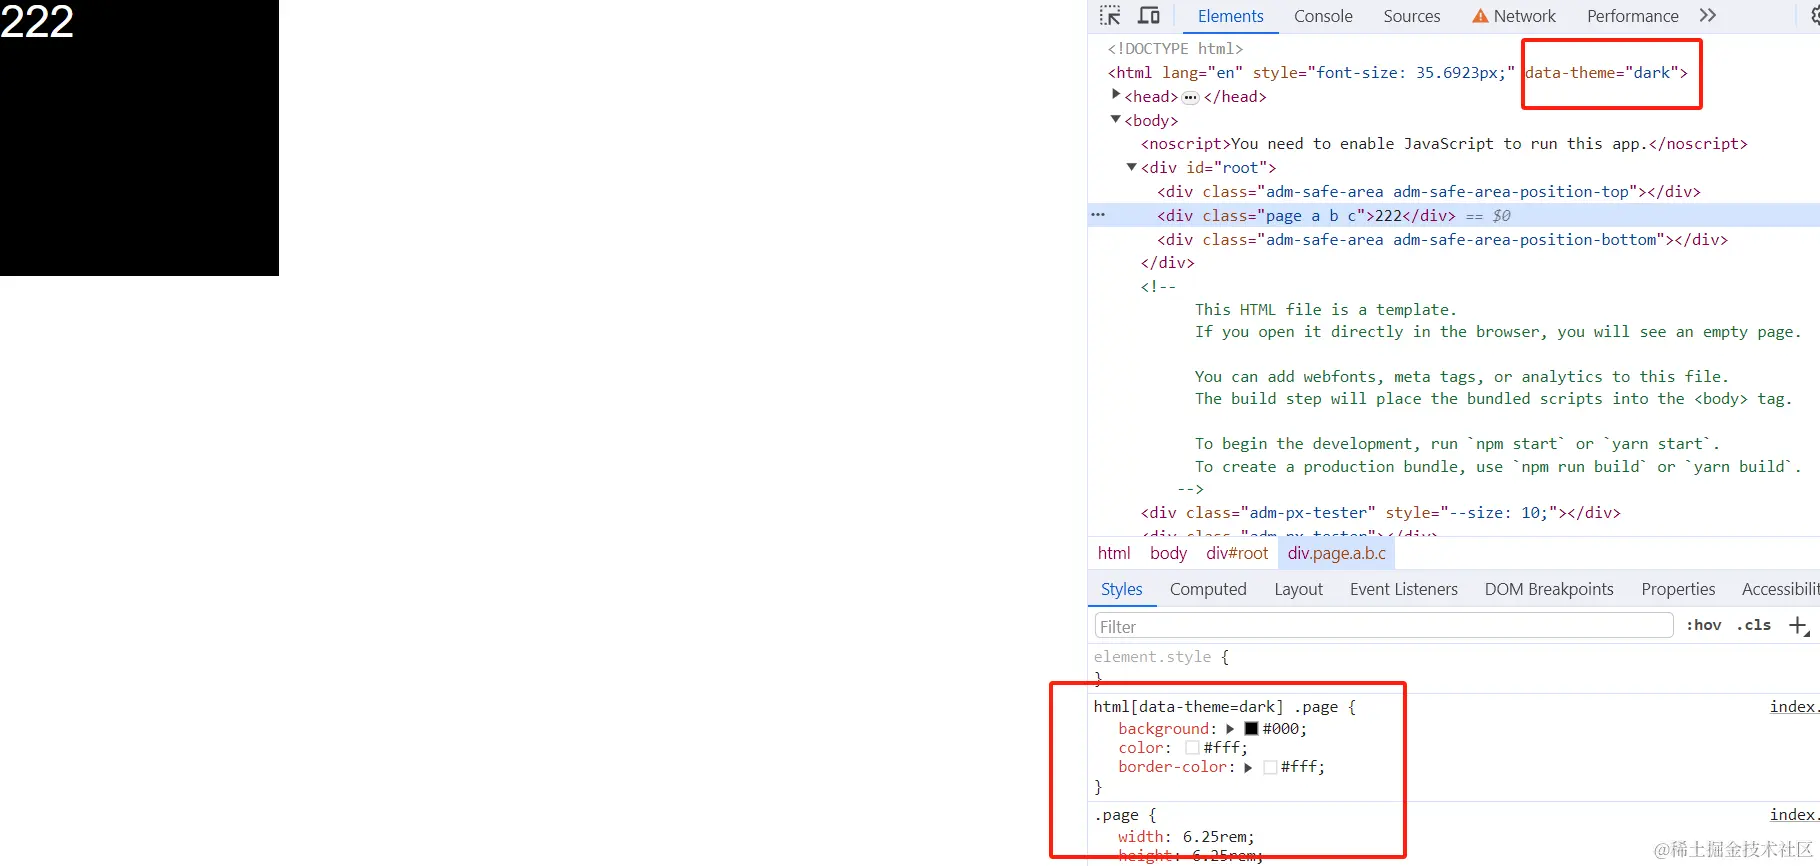Expand the border-color shorthand arrow
Screen dimensions: 1820x866
1248,767
